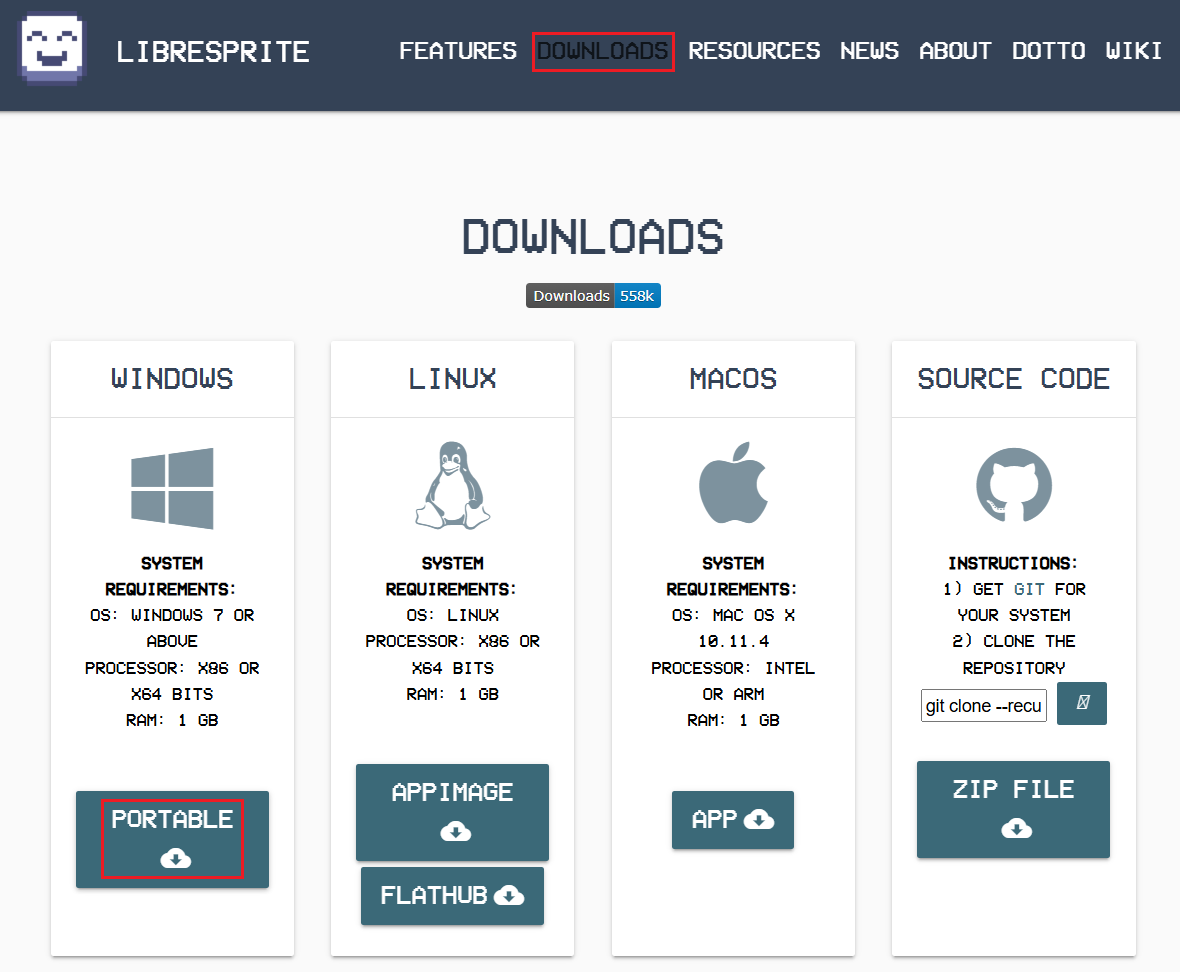The image size is (1180, 972).
Task: Click the large DOWNLOADS page title
Action: 593,237
